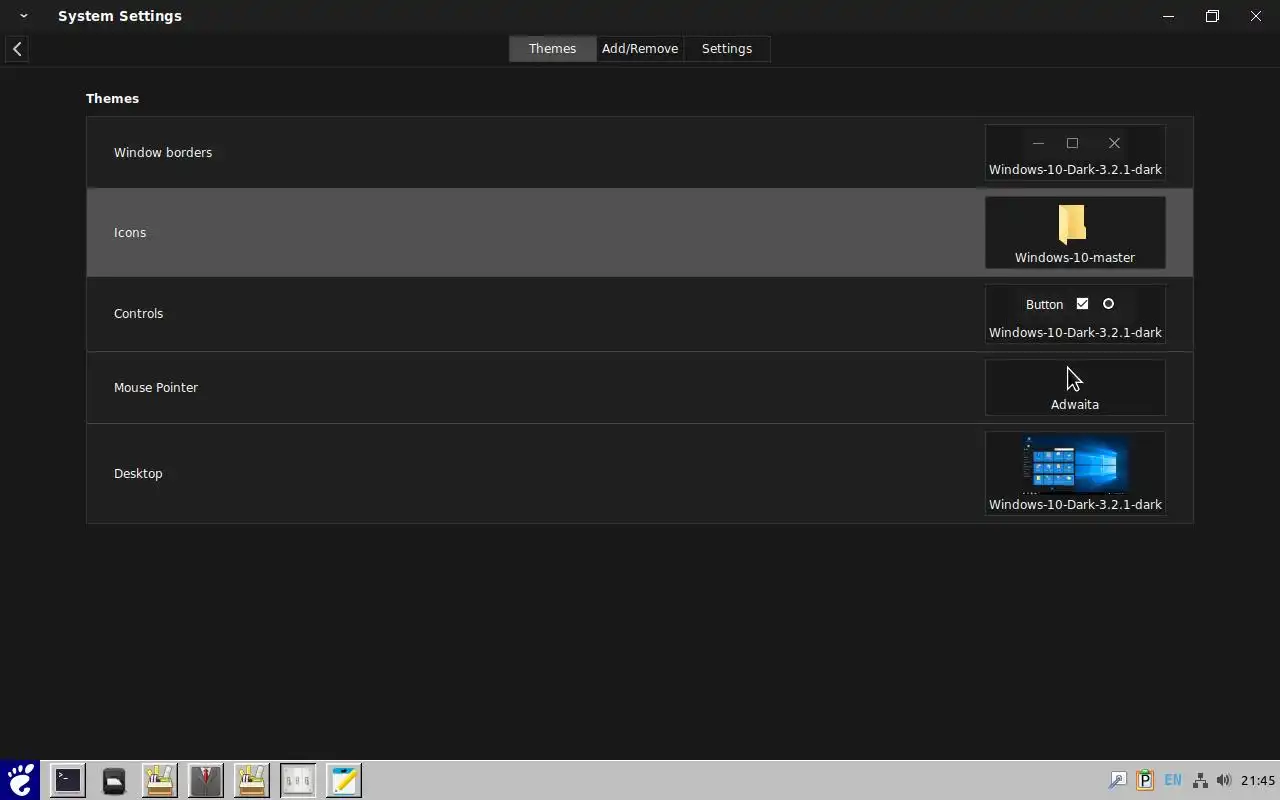Open the Desktop theme thumbnail chooser
The height and width of the screenshot is (800, 1280).
pyautogui.click(x=1075, y=473)
